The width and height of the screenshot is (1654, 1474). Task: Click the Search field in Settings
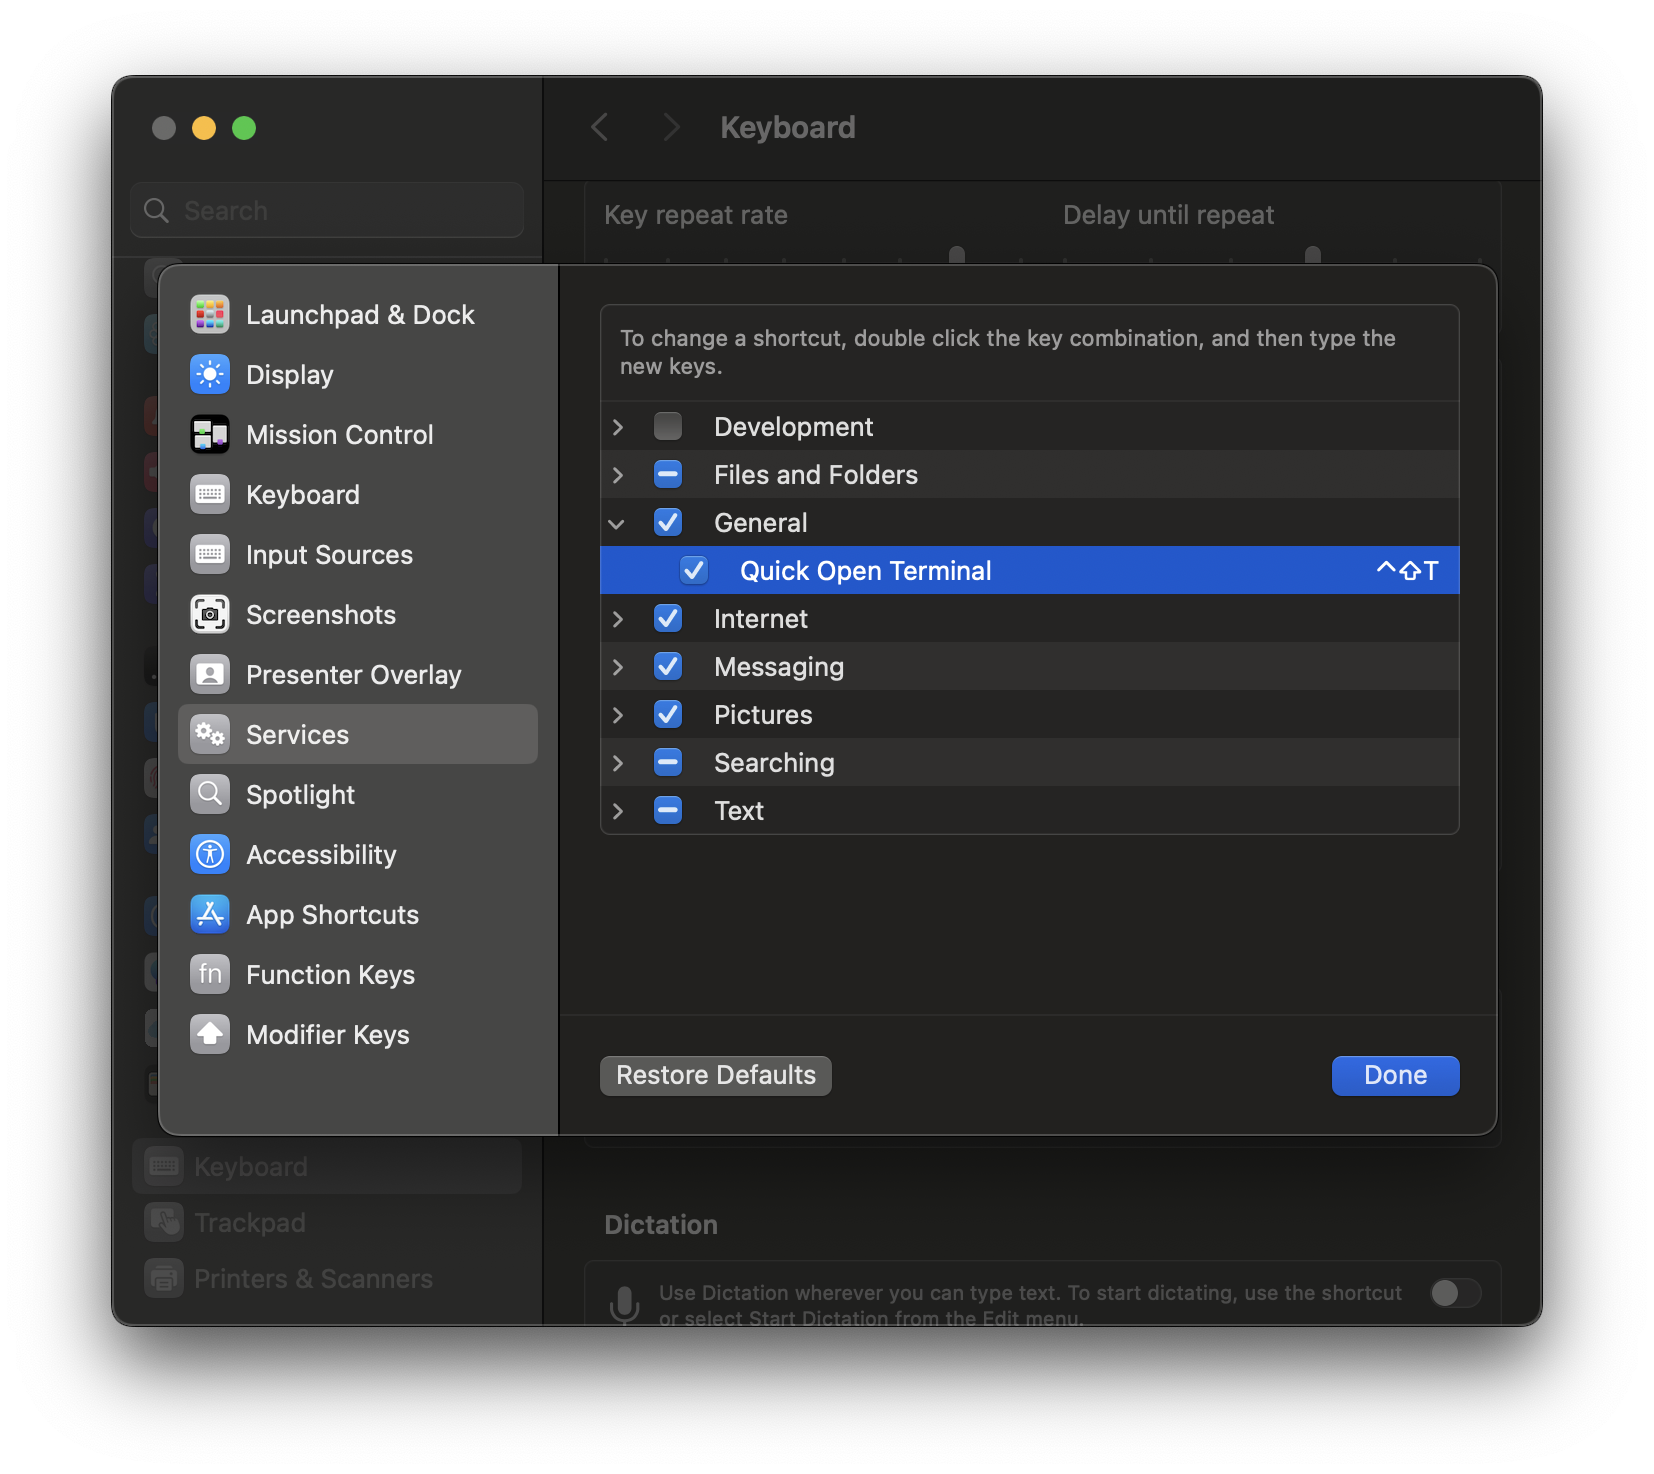tap(327, 210)
